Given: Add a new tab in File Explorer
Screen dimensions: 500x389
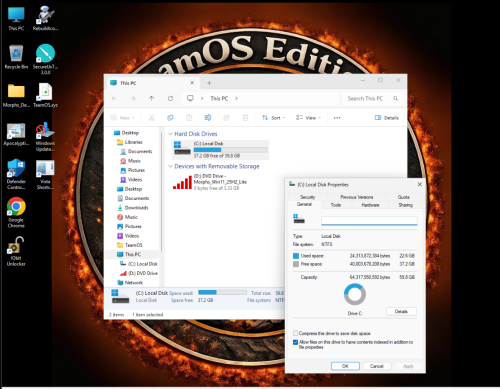Looking at the screenshot, I should (209, 83).
